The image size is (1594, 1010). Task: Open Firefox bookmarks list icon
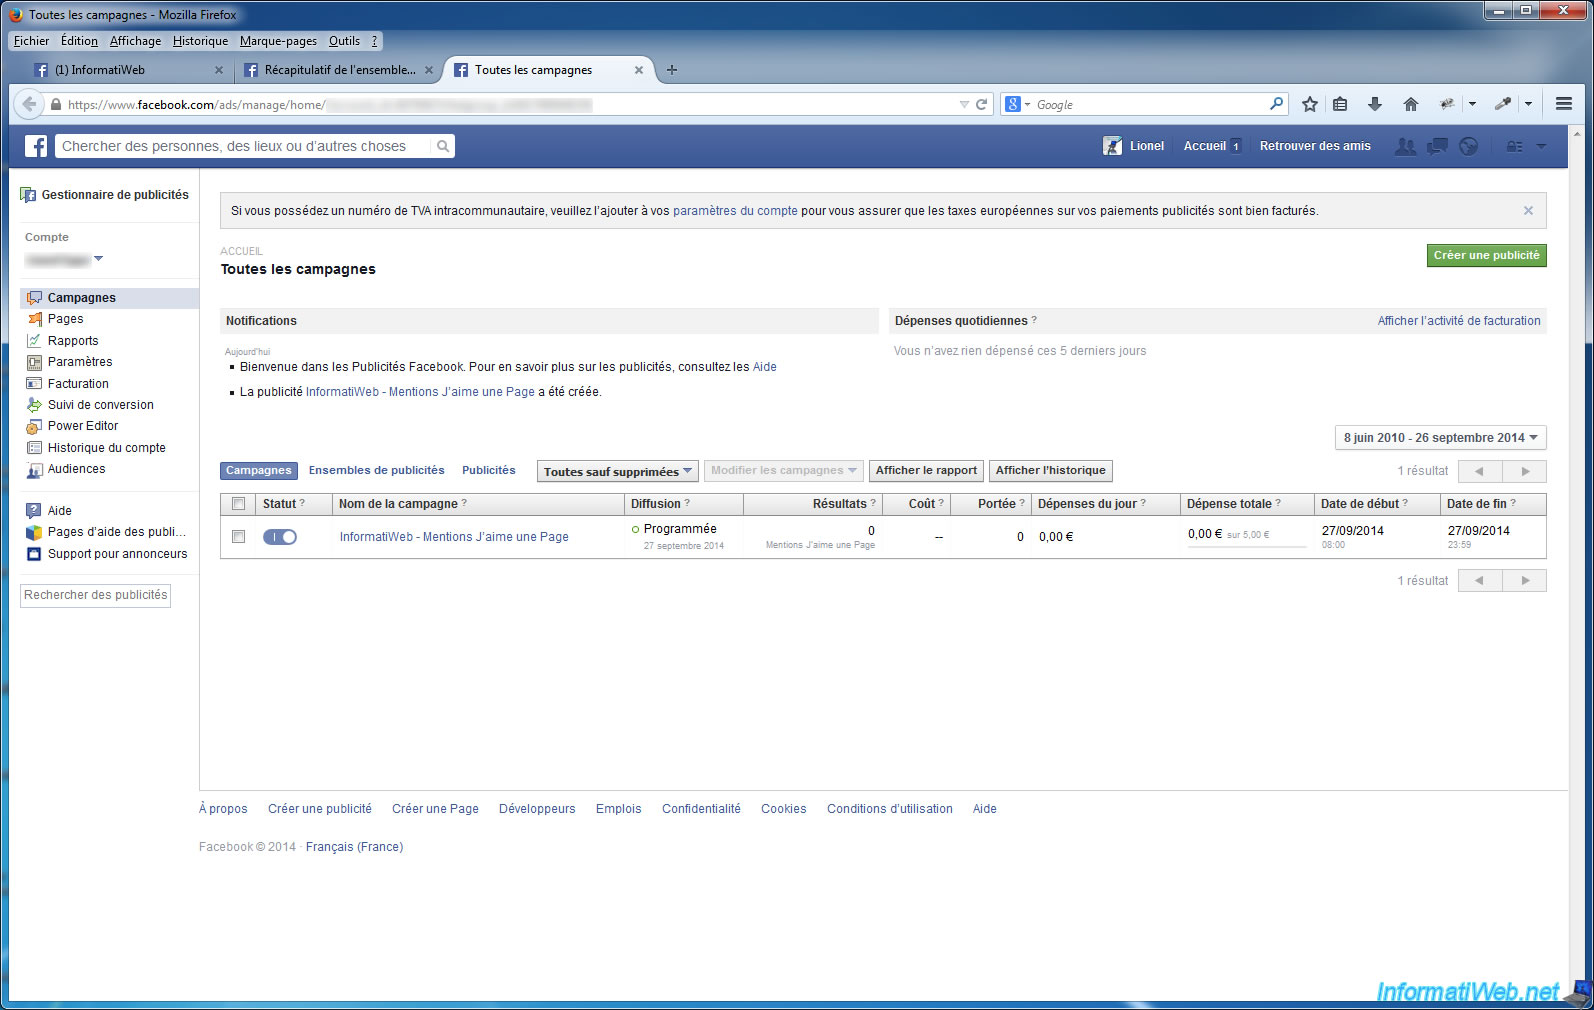click(x=1340, y=104)
